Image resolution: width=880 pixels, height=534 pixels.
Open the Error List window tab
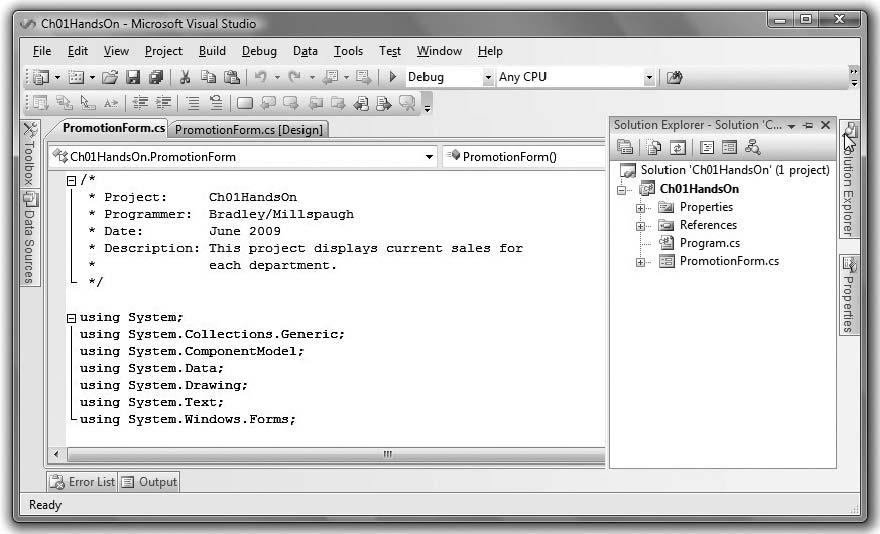coord(82,482)
